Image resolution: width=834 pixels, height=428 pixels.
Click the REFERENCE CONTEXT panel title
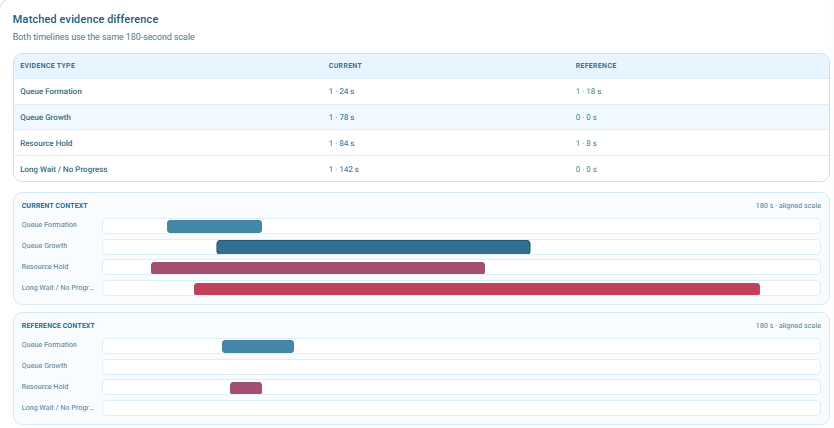pos(58,326)
